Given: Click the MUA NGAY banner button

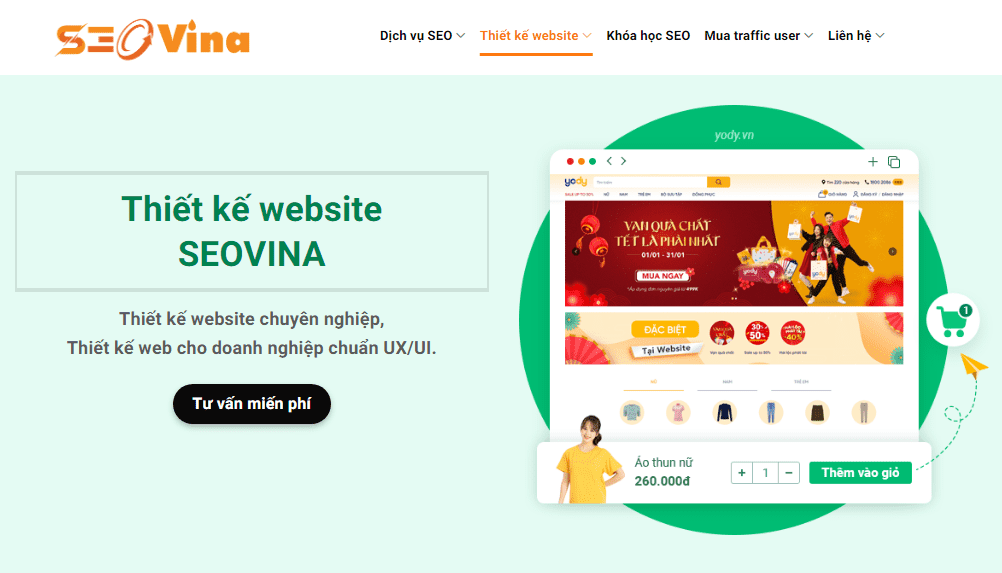Looking at the screenshot, I should 663,276.
